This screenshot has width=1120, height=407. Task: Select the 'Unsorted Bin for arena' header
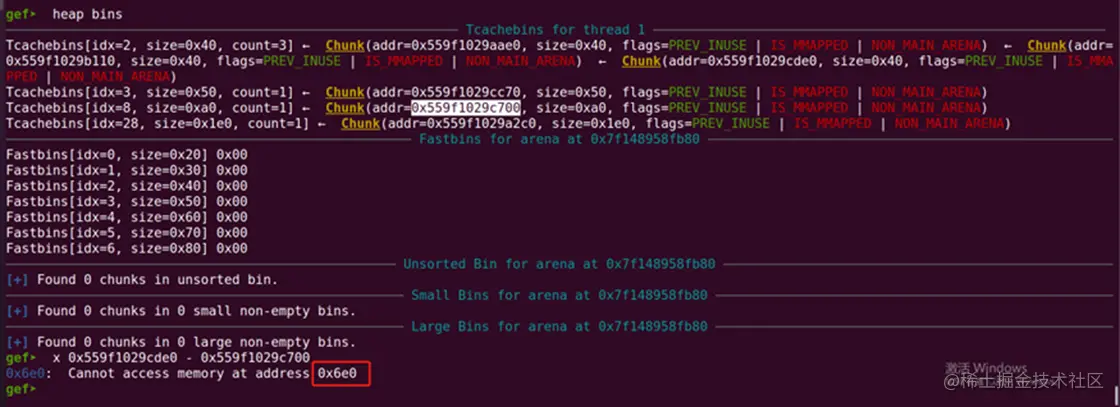pos(559,263)
